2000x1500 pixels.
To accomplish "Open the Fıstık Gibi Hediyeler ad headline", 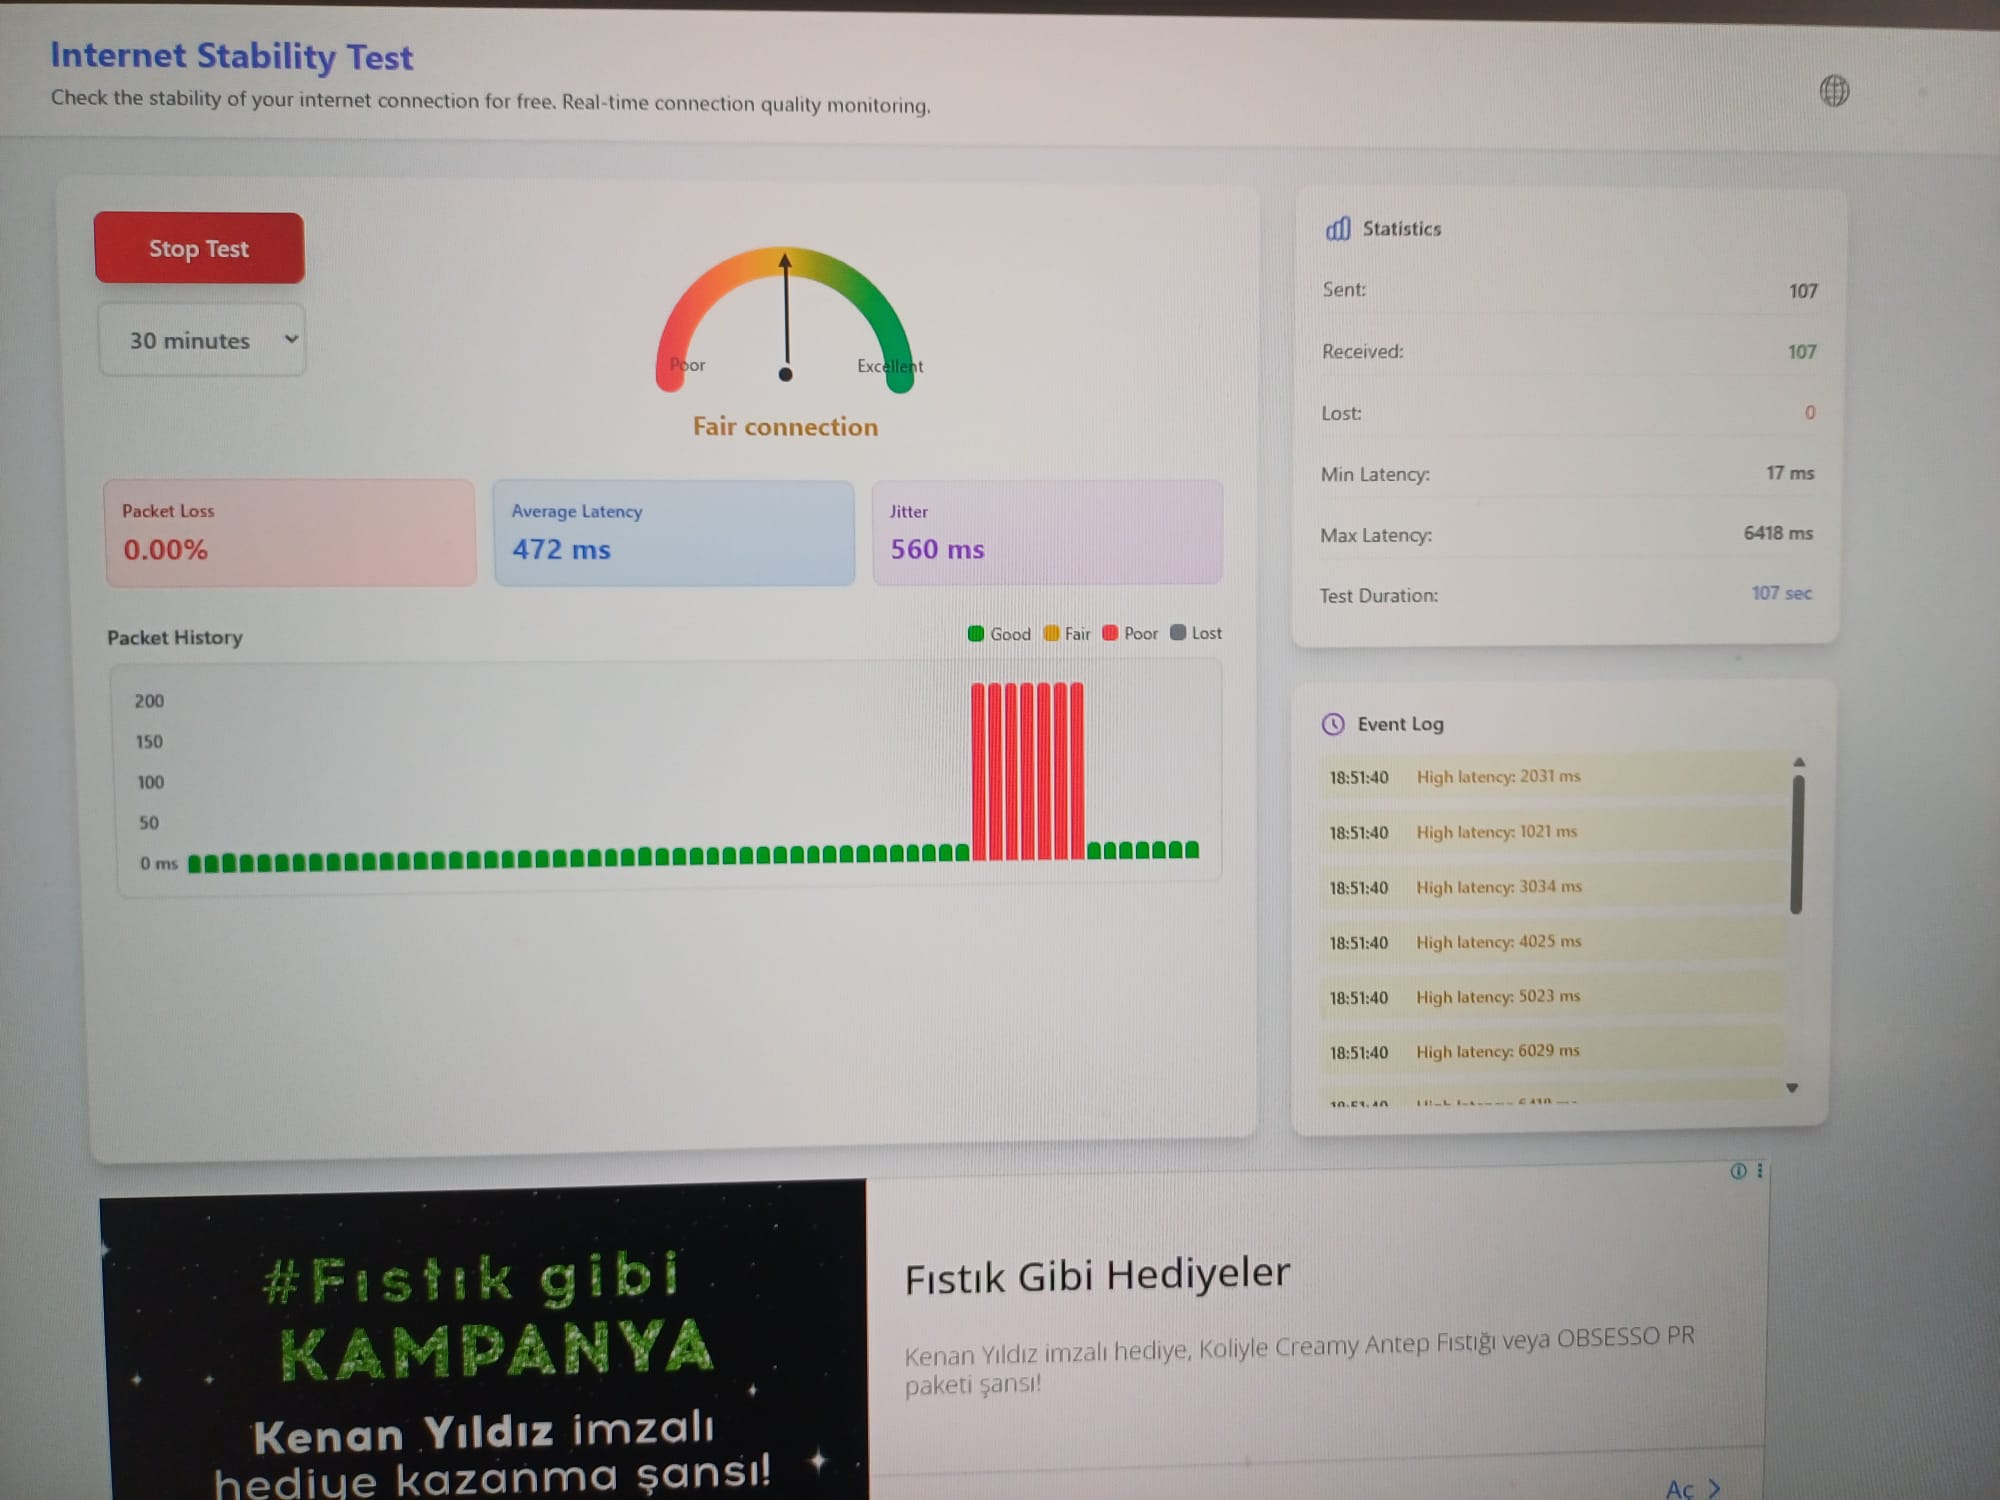I will pos(1097,1275).
